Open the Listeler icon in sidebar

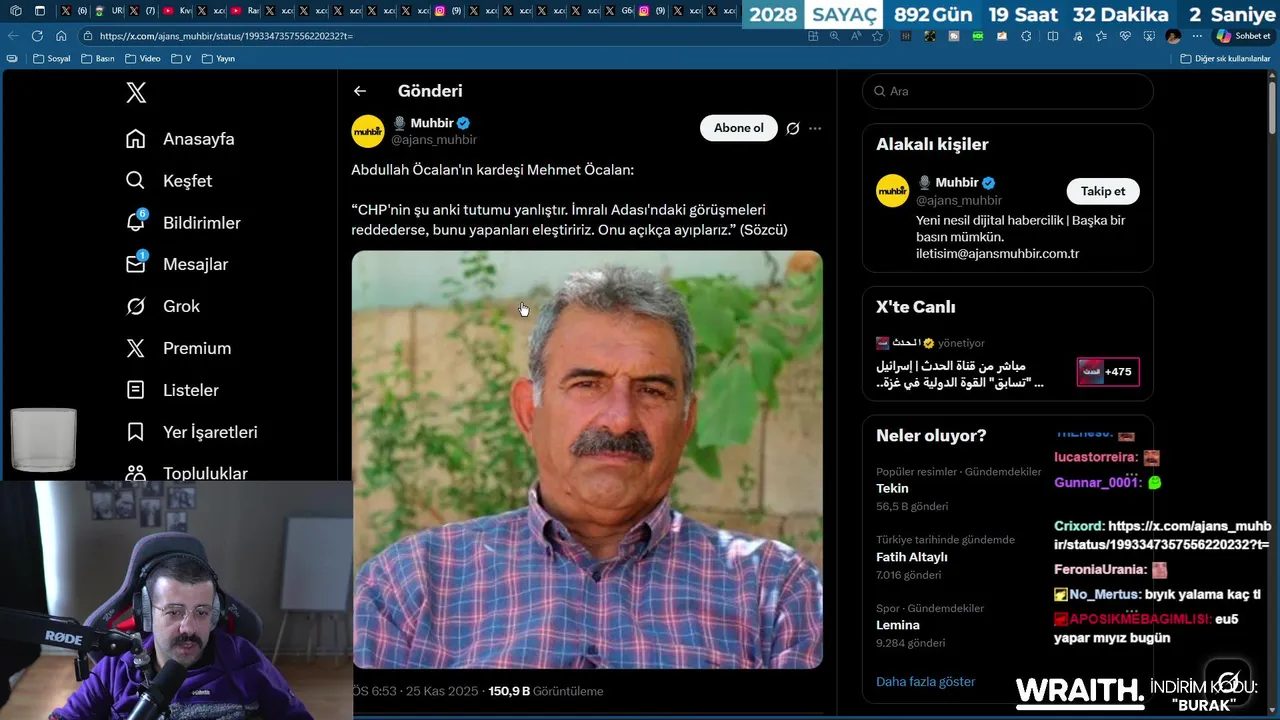(136, 390)
